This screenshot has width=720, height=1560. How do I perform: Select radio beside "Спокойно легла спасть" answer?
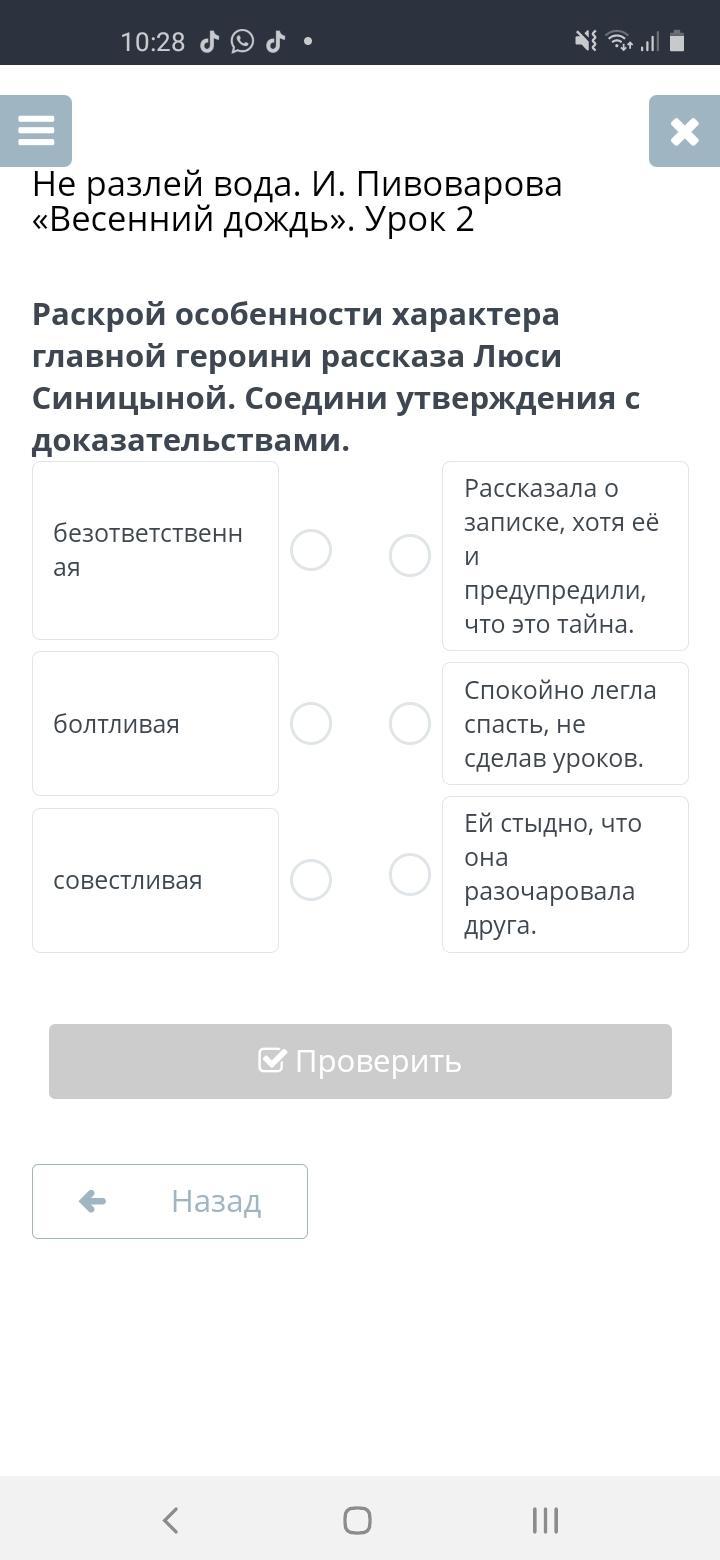410,723
